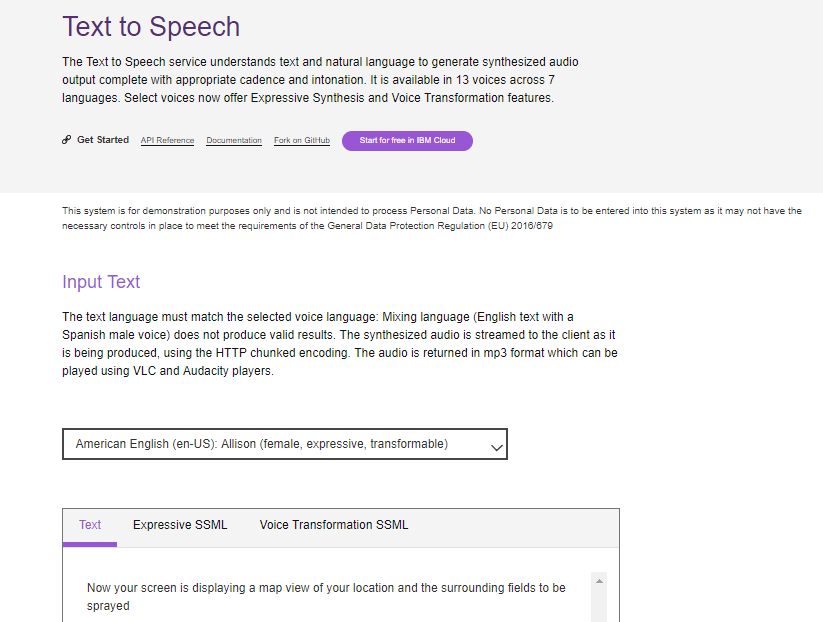
Task: Click the link icon beside Get Started
Action: 66,140
